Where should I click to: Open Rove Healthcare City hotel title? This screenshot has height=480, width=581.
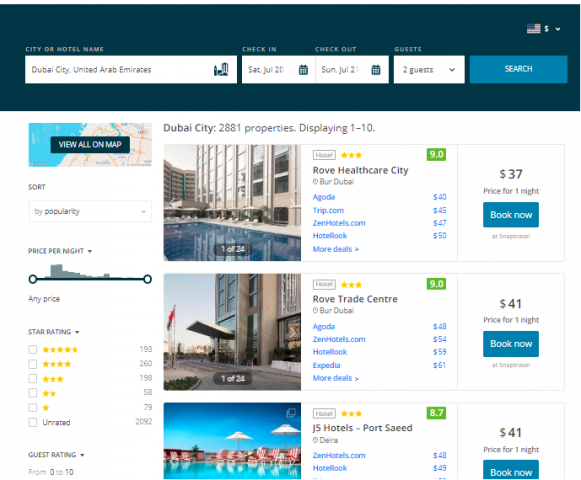tap(360, 170)
